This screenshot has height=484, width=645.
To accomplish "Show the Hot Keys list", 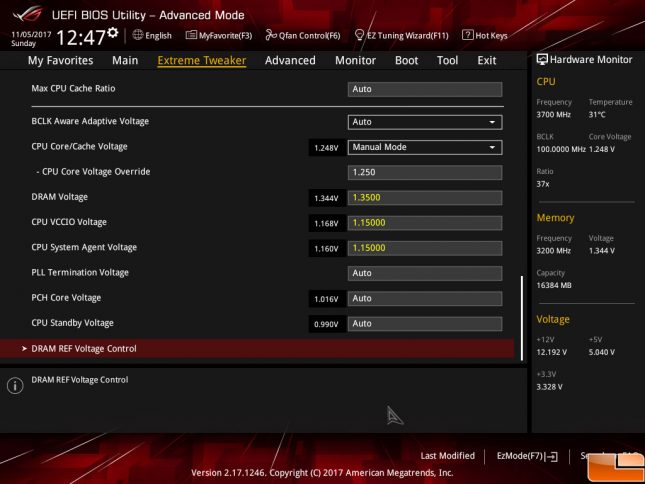I will [485, 35].
